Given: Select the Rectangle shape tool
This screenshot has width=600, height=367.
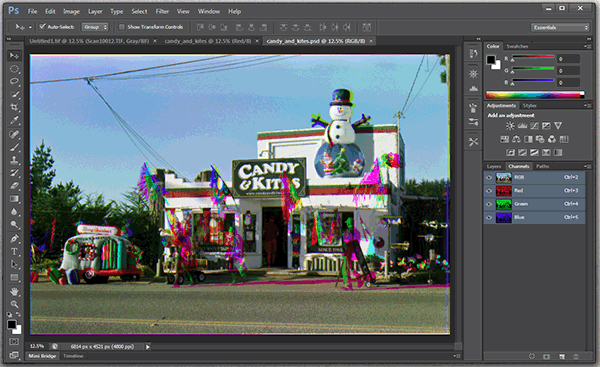Looking at the screenshot, I should (14, 277).
